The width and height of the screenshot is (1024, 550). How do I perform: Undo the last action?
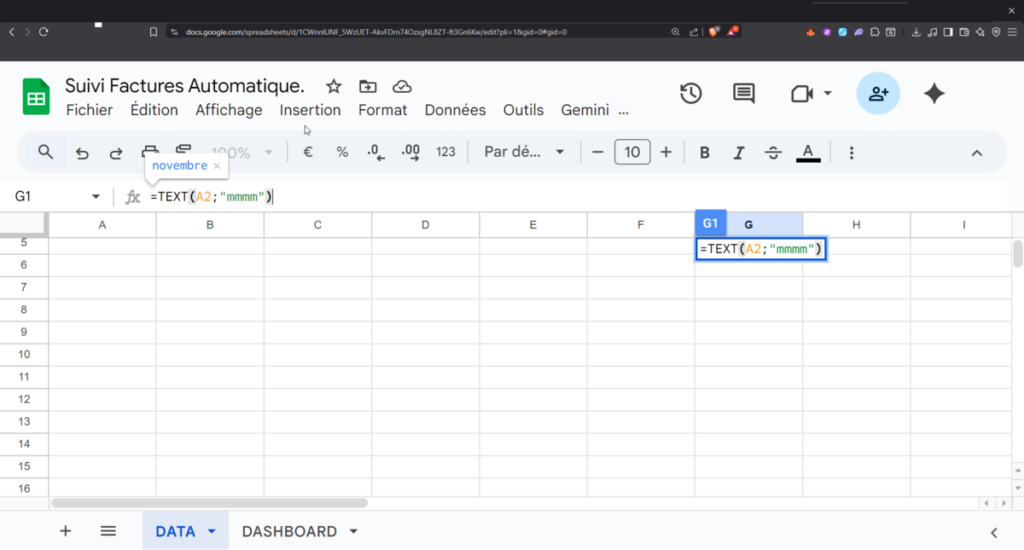pos(82,153)
